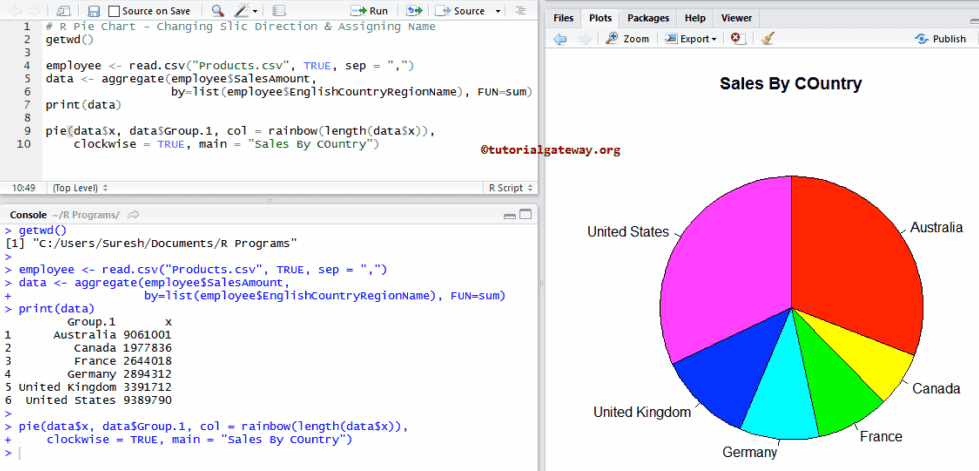Switch to the Plots tab
This screenshot has width=979, height=471.
click(x=601, y=18)
